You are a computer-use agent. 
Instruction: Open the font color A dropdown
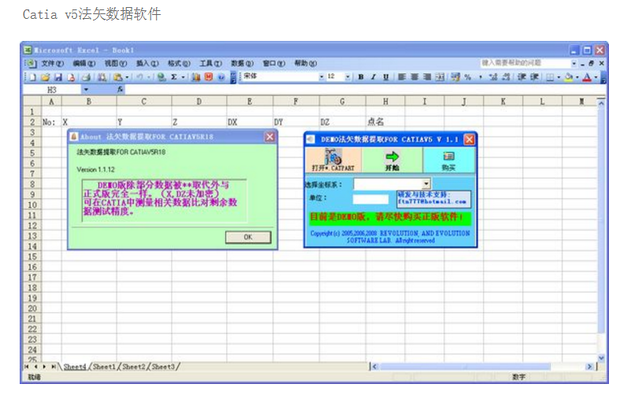[x=596, y=77]
